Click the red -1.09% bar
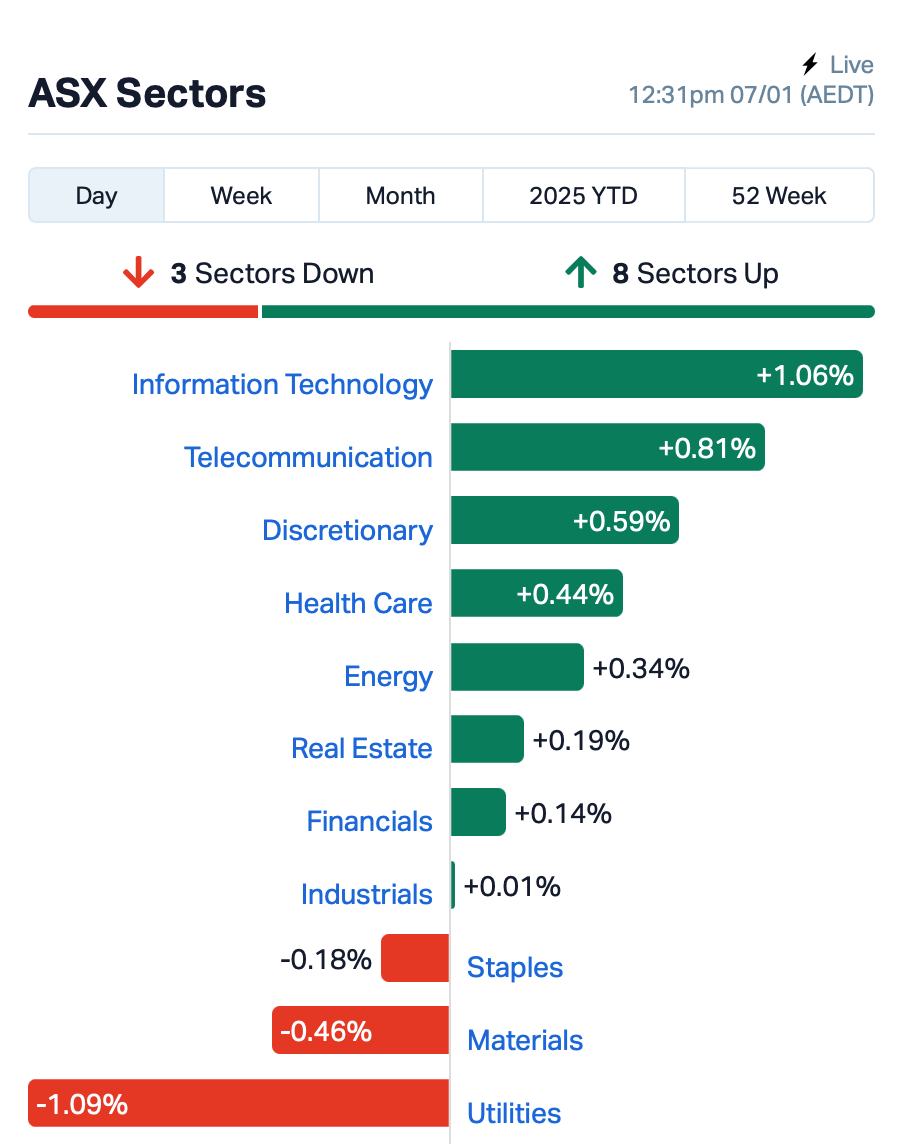This screenshot has height=1144, width=920. tap(239, 1103)
